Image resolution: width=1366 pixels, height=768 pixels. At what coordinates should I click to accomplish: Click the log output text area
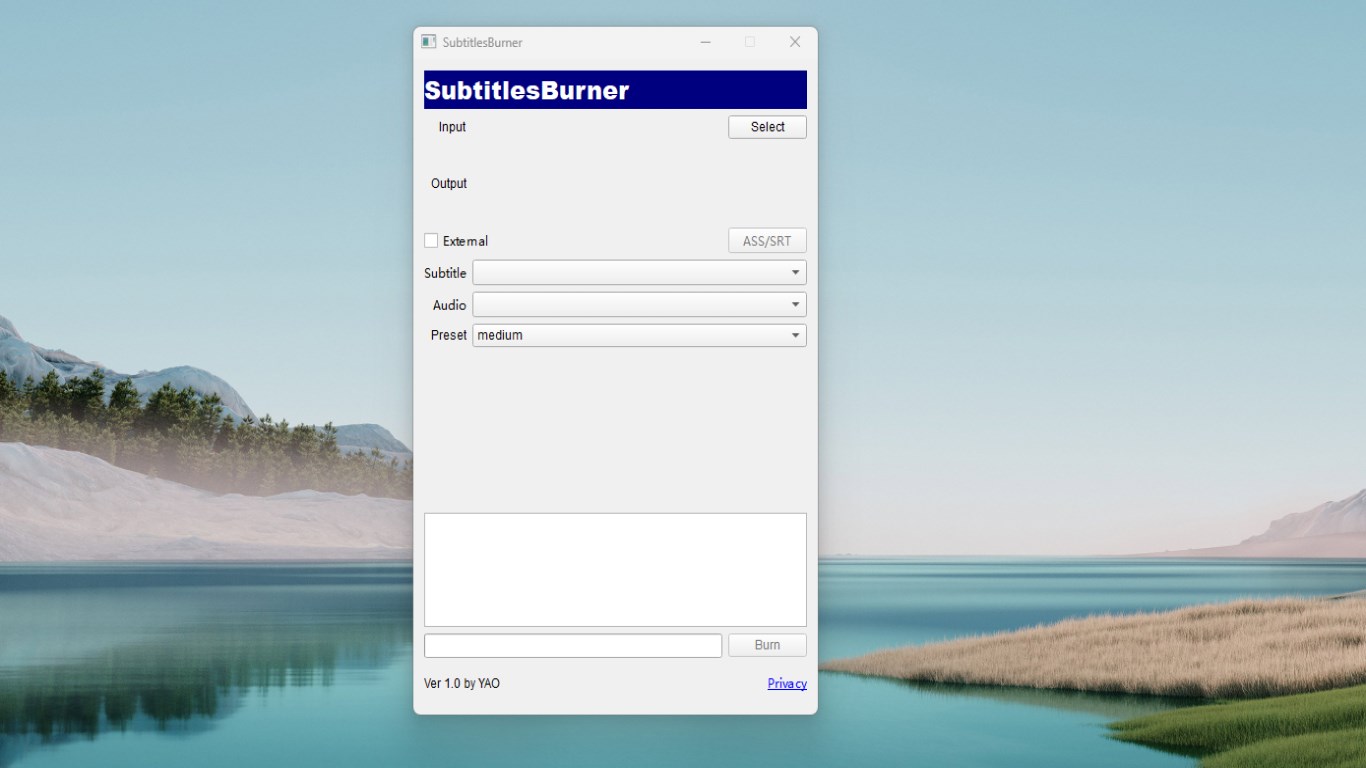pos(615,570)
